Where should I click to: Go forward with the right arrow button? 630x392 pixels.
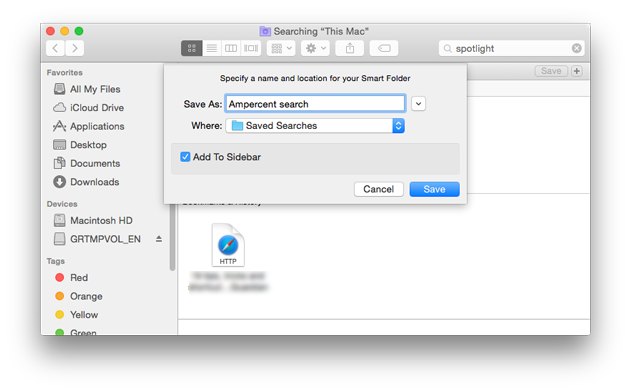[x=75, y=49]
